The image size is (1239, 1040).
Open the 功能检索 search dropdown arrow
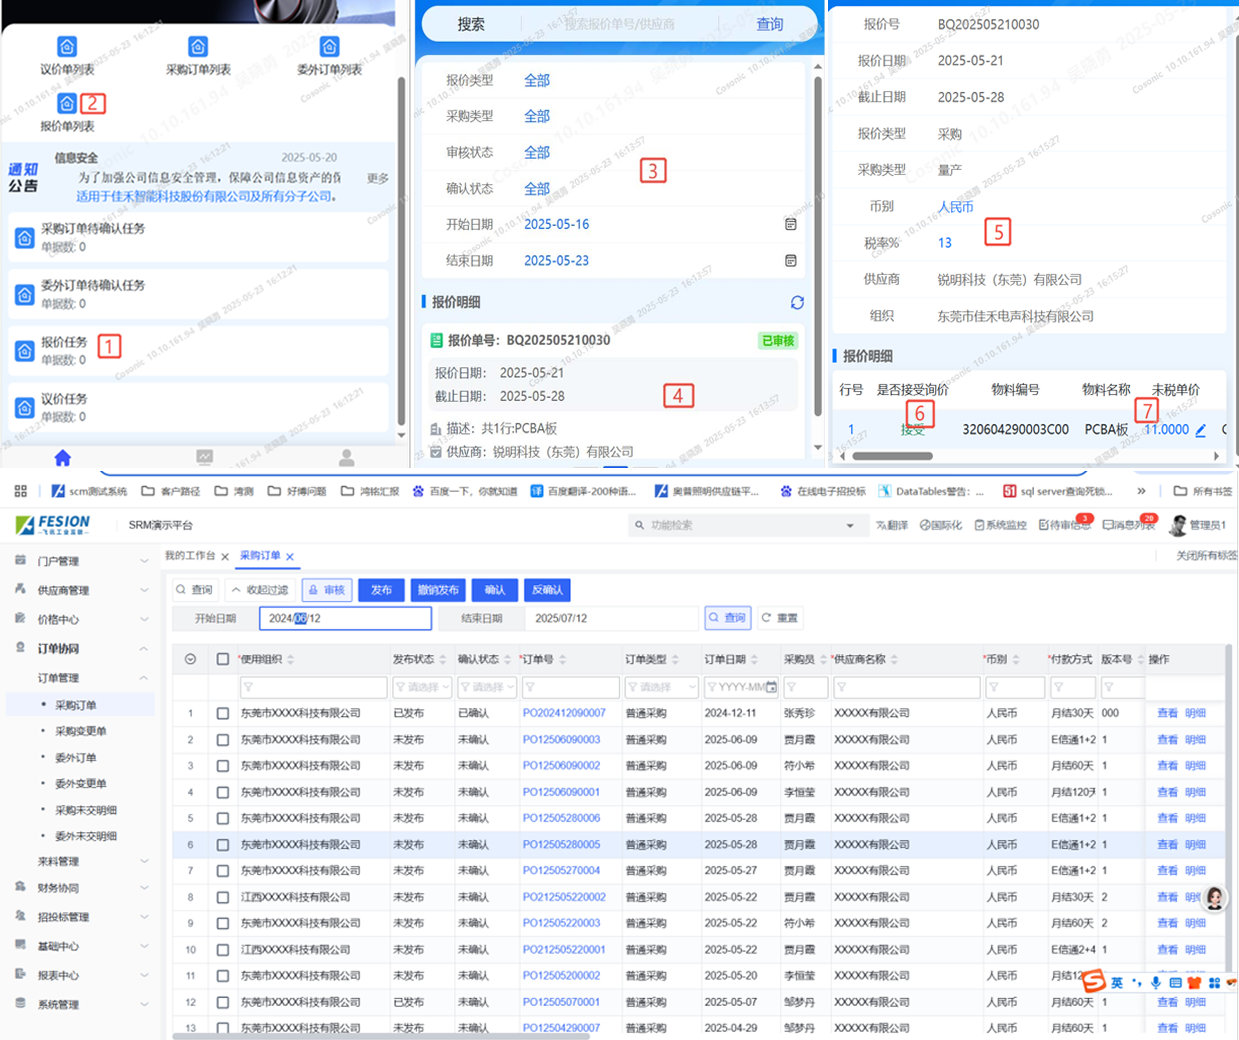click(850, 525)
